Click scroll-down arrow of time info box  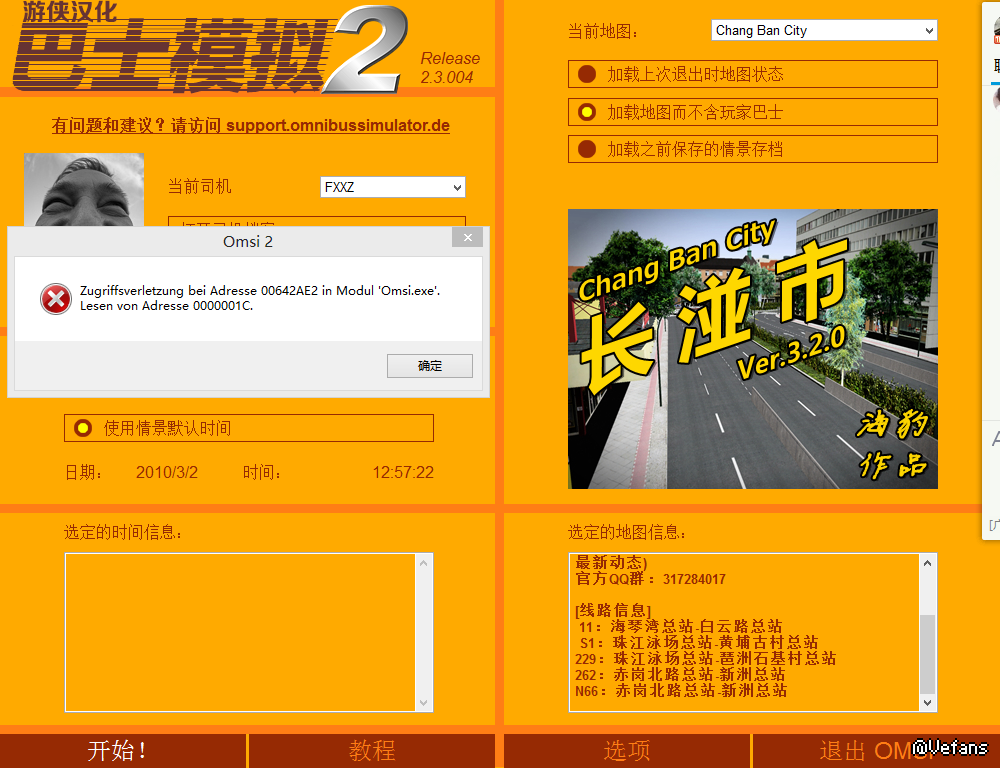[x=424, y=702]
